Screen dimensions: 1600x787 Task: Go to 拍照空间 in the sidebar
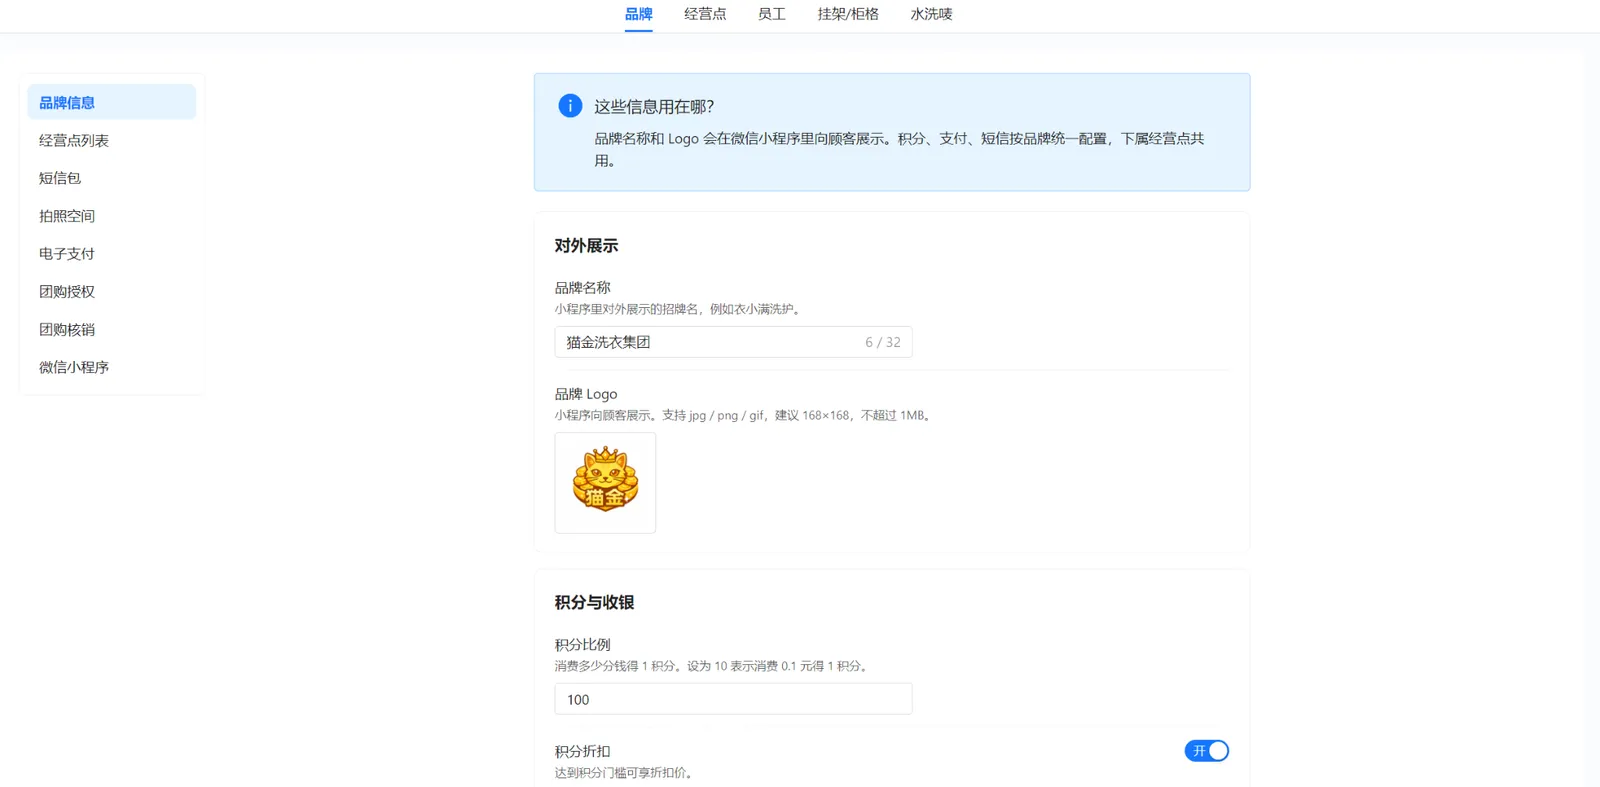click(x=111, y=216)
